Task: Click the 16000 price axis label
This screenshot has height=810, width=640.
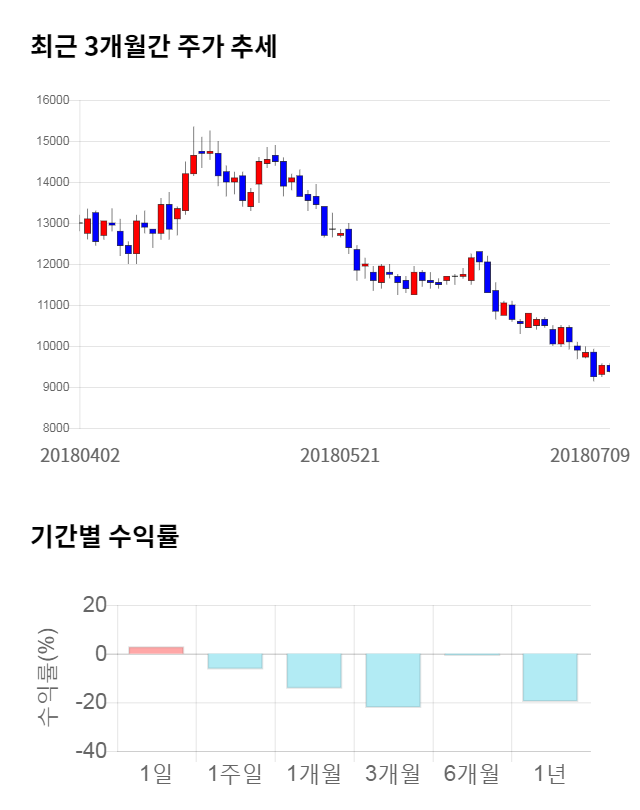Action: 53,100
